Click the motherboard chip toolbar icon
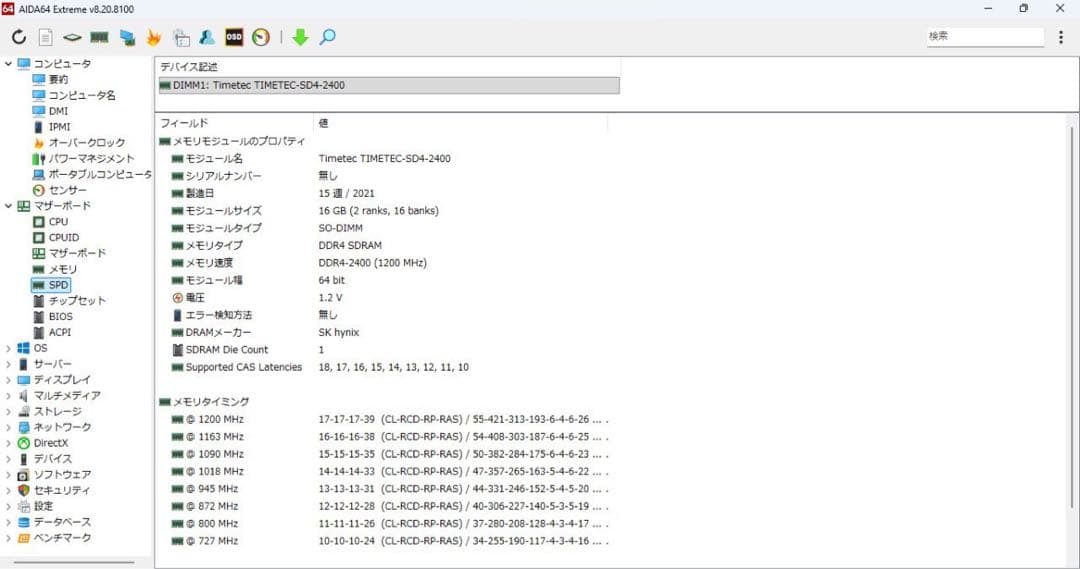This screenshot has height=569, width=1080. click(x=72, y=37)
